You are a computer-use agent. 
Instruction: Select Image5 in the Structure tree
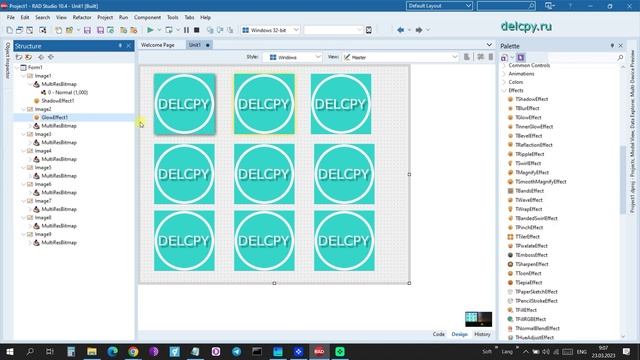point(43,167)
